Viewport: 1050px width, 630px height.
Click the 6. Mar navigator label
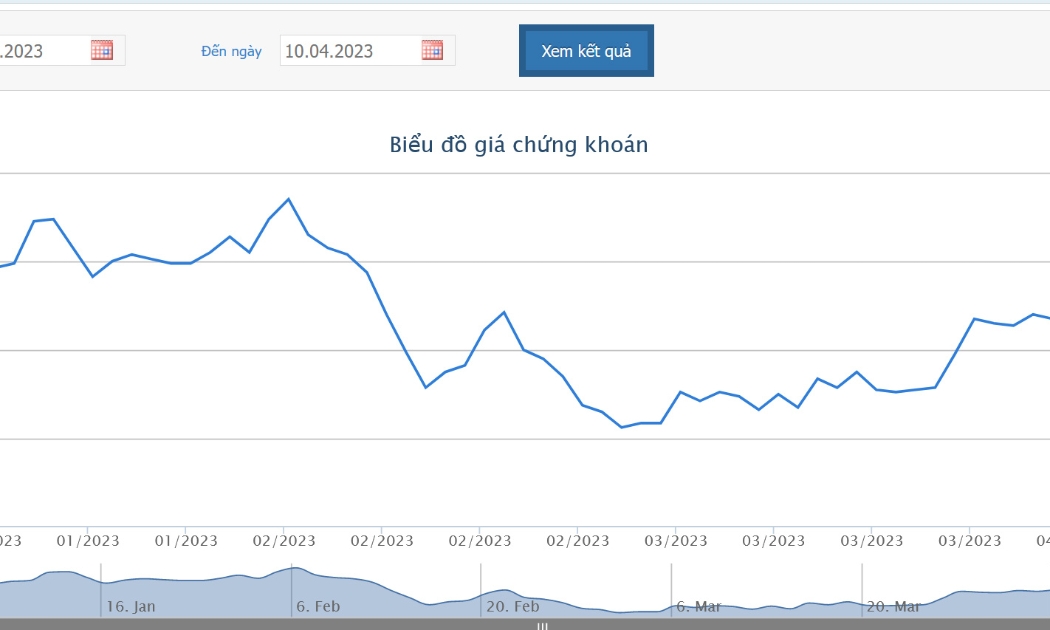point(698,607)
